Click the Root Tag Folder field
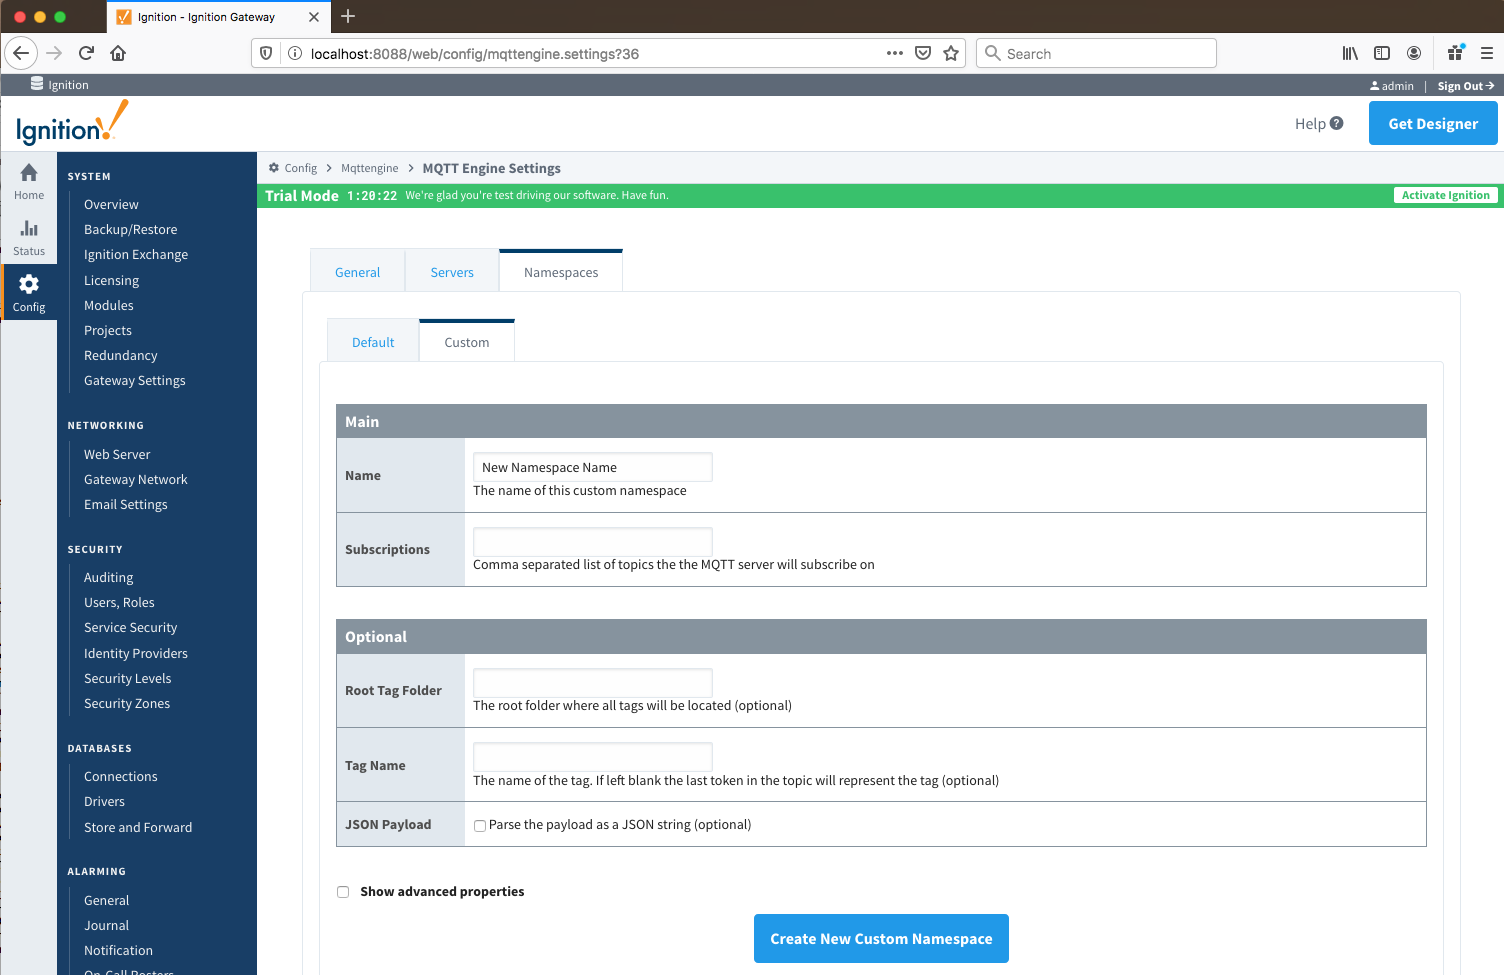The image size is (1504, 975). click(x=592, y=682)
